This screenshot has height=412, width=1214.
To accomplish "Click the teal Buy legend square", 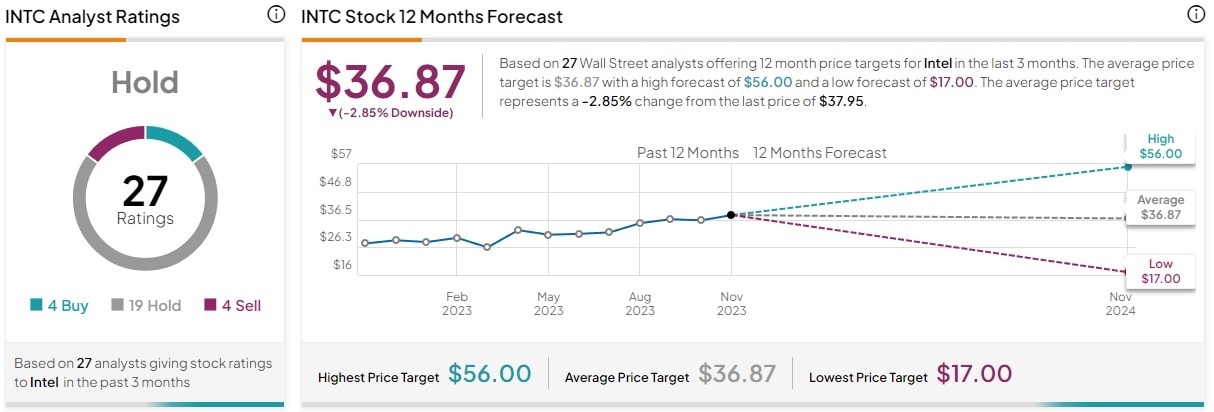I will click(37, 306).
